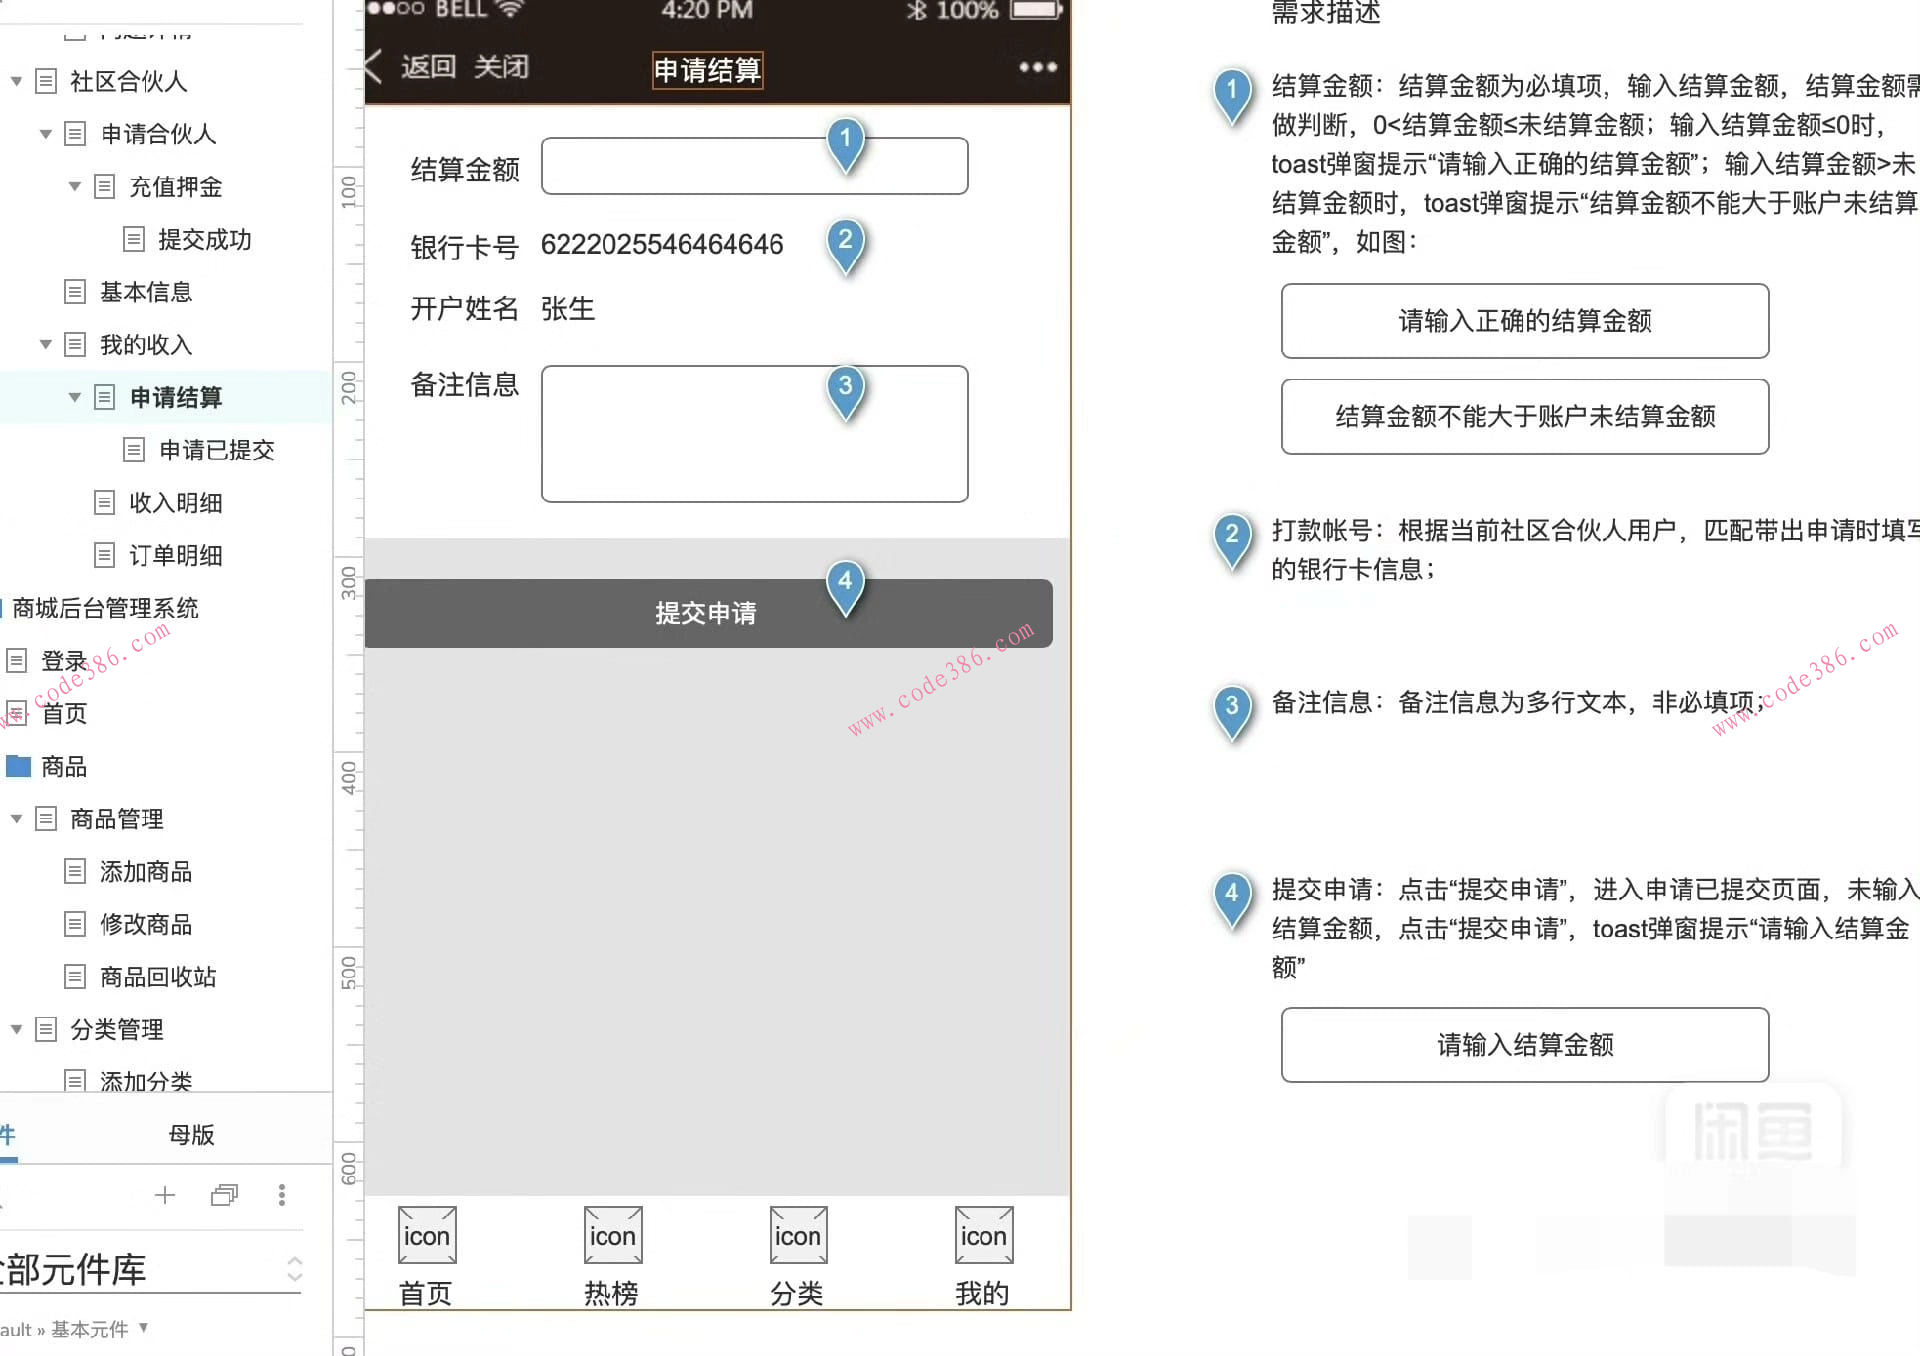This screenshot has height=1356, width=1920.
Task: Switch to the 母版 tab
Action: [x=193, y=1134]
